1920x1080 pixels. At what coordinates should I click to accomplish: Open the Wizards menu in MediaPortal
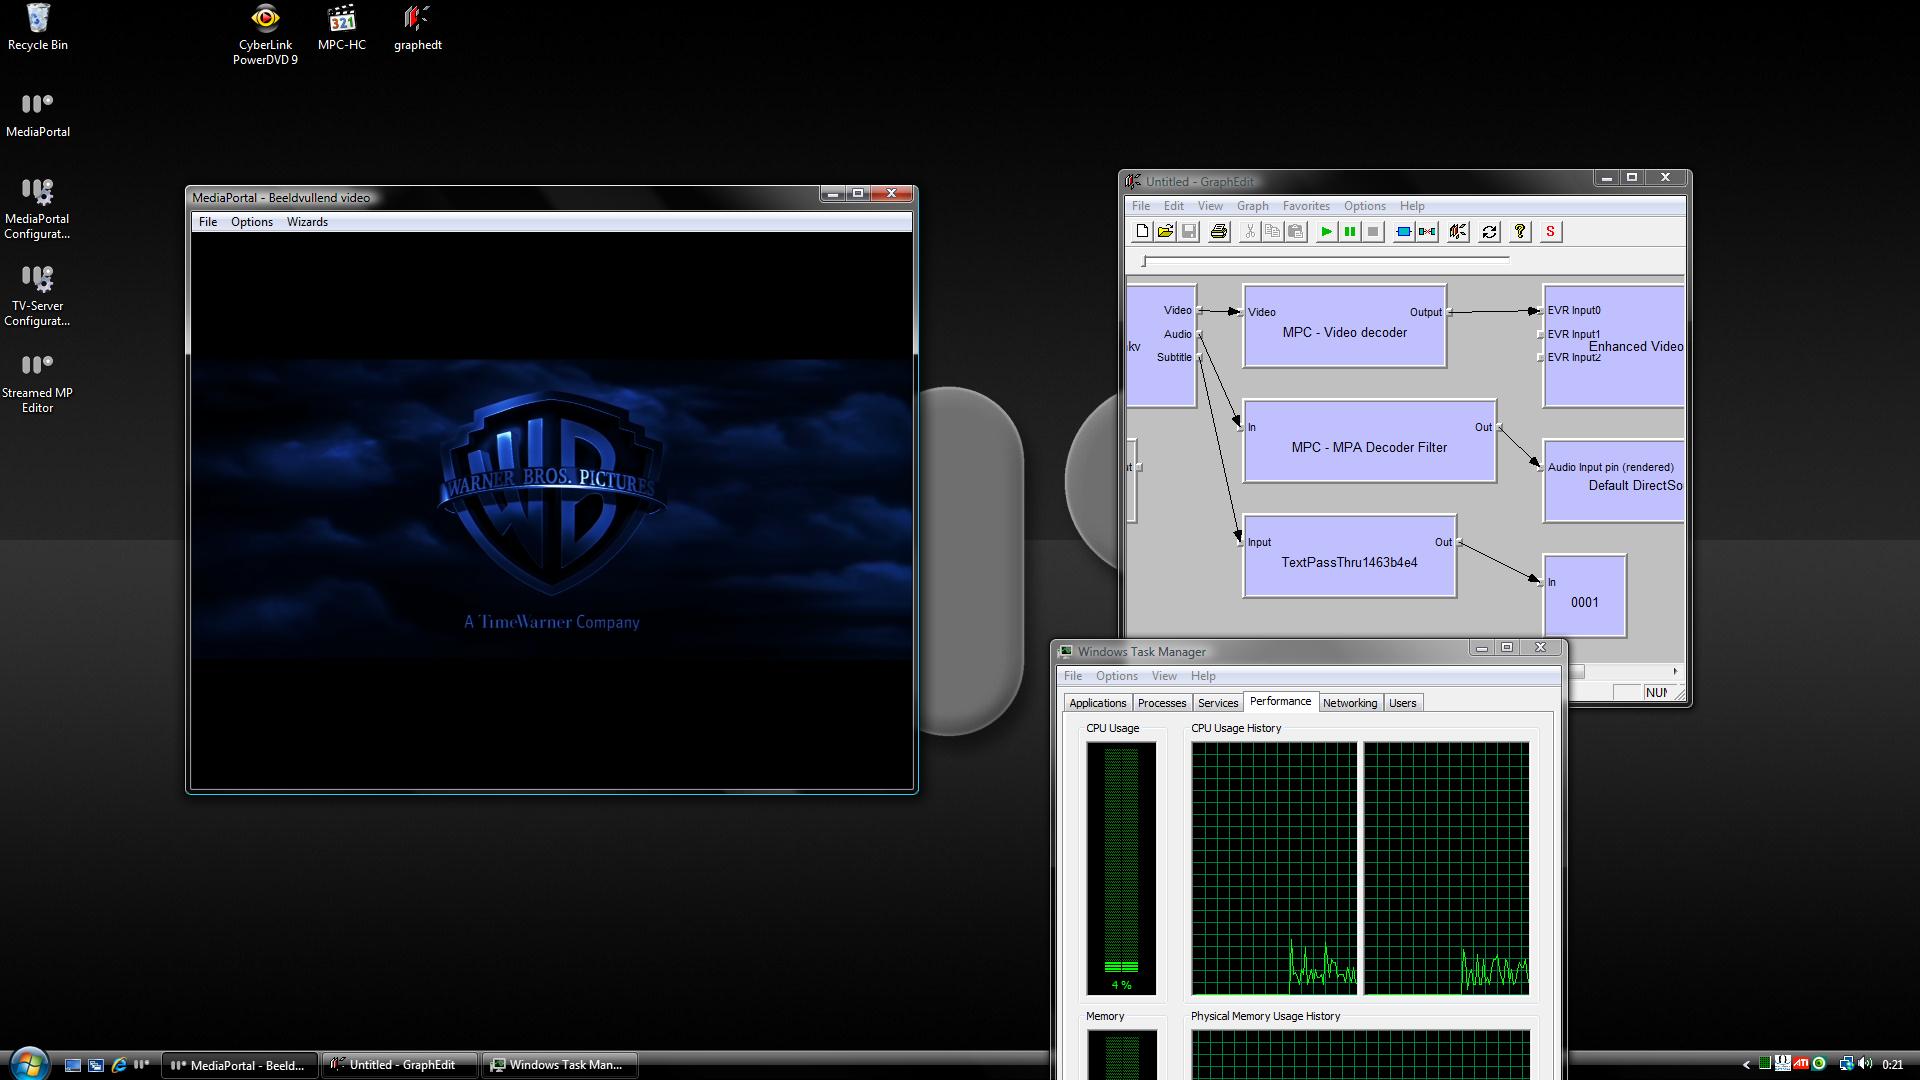coord(307,222)
